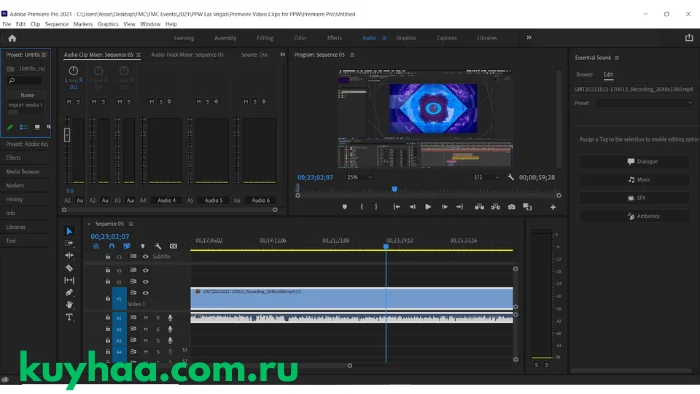
Task: Select the Razor tool
Action: click(69, 268)
